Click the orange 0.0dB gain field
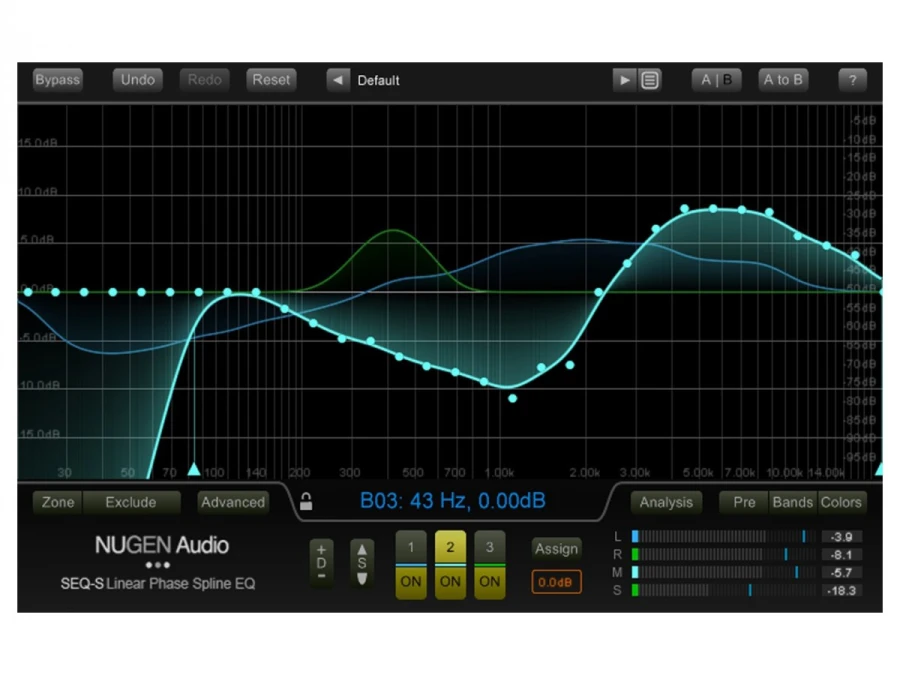The height and width of the screenshot is (675, 900). point(556,582)
